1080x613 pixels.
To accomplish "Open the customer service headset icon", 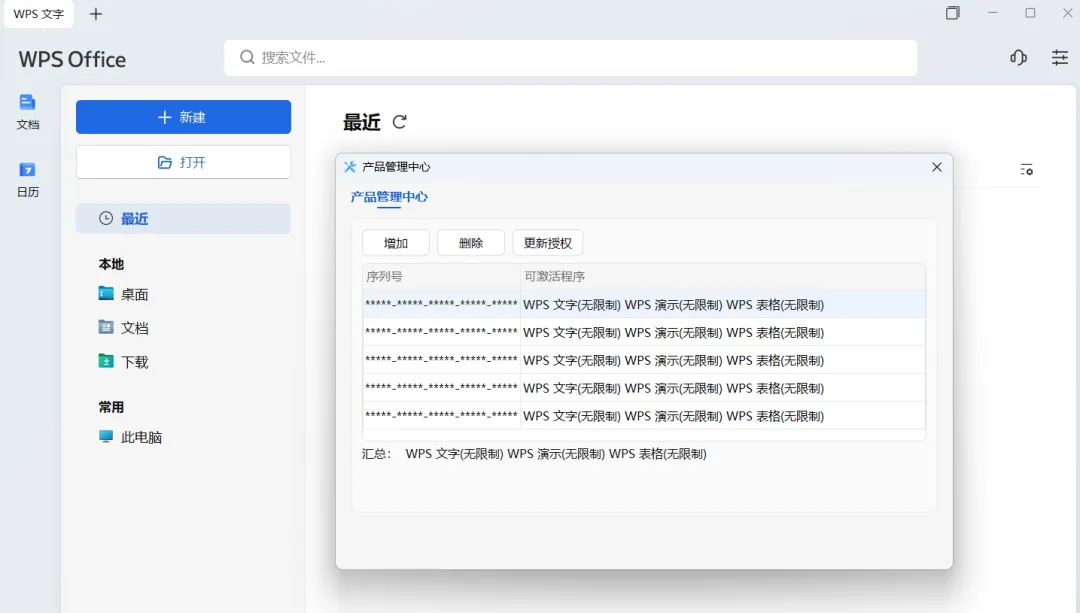I will (1019, 58).
